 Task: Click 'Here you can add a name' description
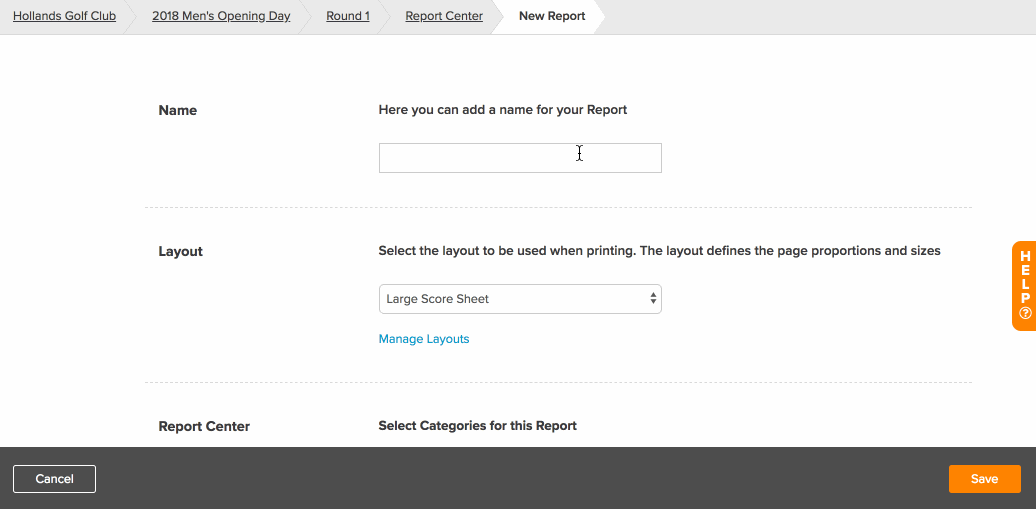[503, 110]
